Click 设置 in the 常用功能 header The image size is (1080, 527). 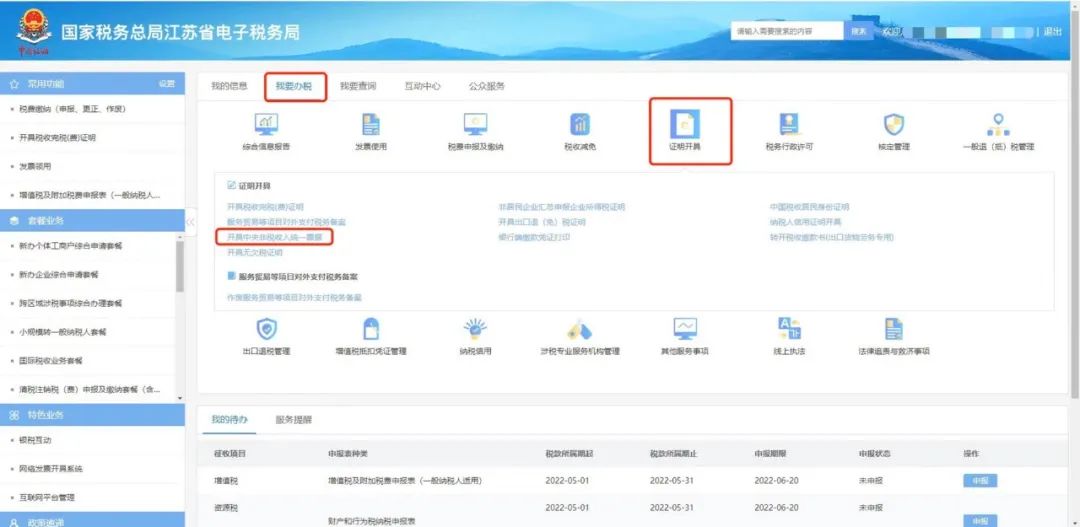tap(167, 84)
